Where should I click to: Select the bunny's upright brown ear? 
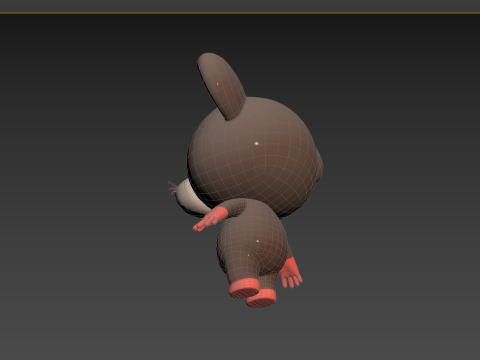click(x=221, y=86)
